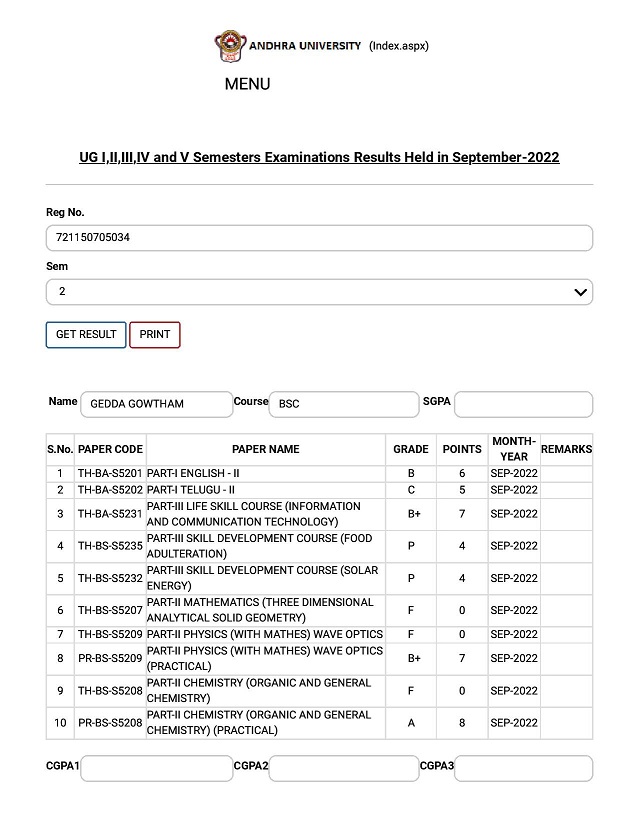
Task: Expand the Sem dropdown showing 2
Action: (319, 292)
